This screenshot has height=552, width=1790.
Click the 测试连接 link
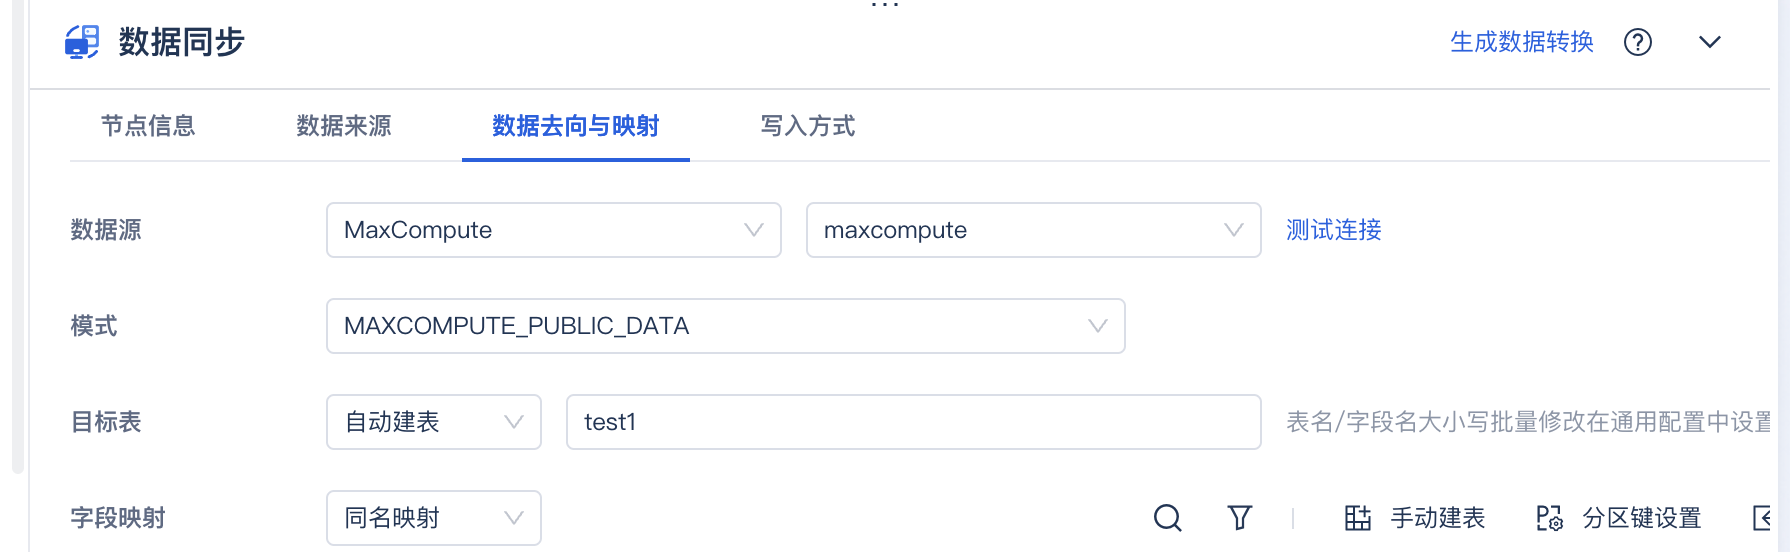[x=1333, y=230]
